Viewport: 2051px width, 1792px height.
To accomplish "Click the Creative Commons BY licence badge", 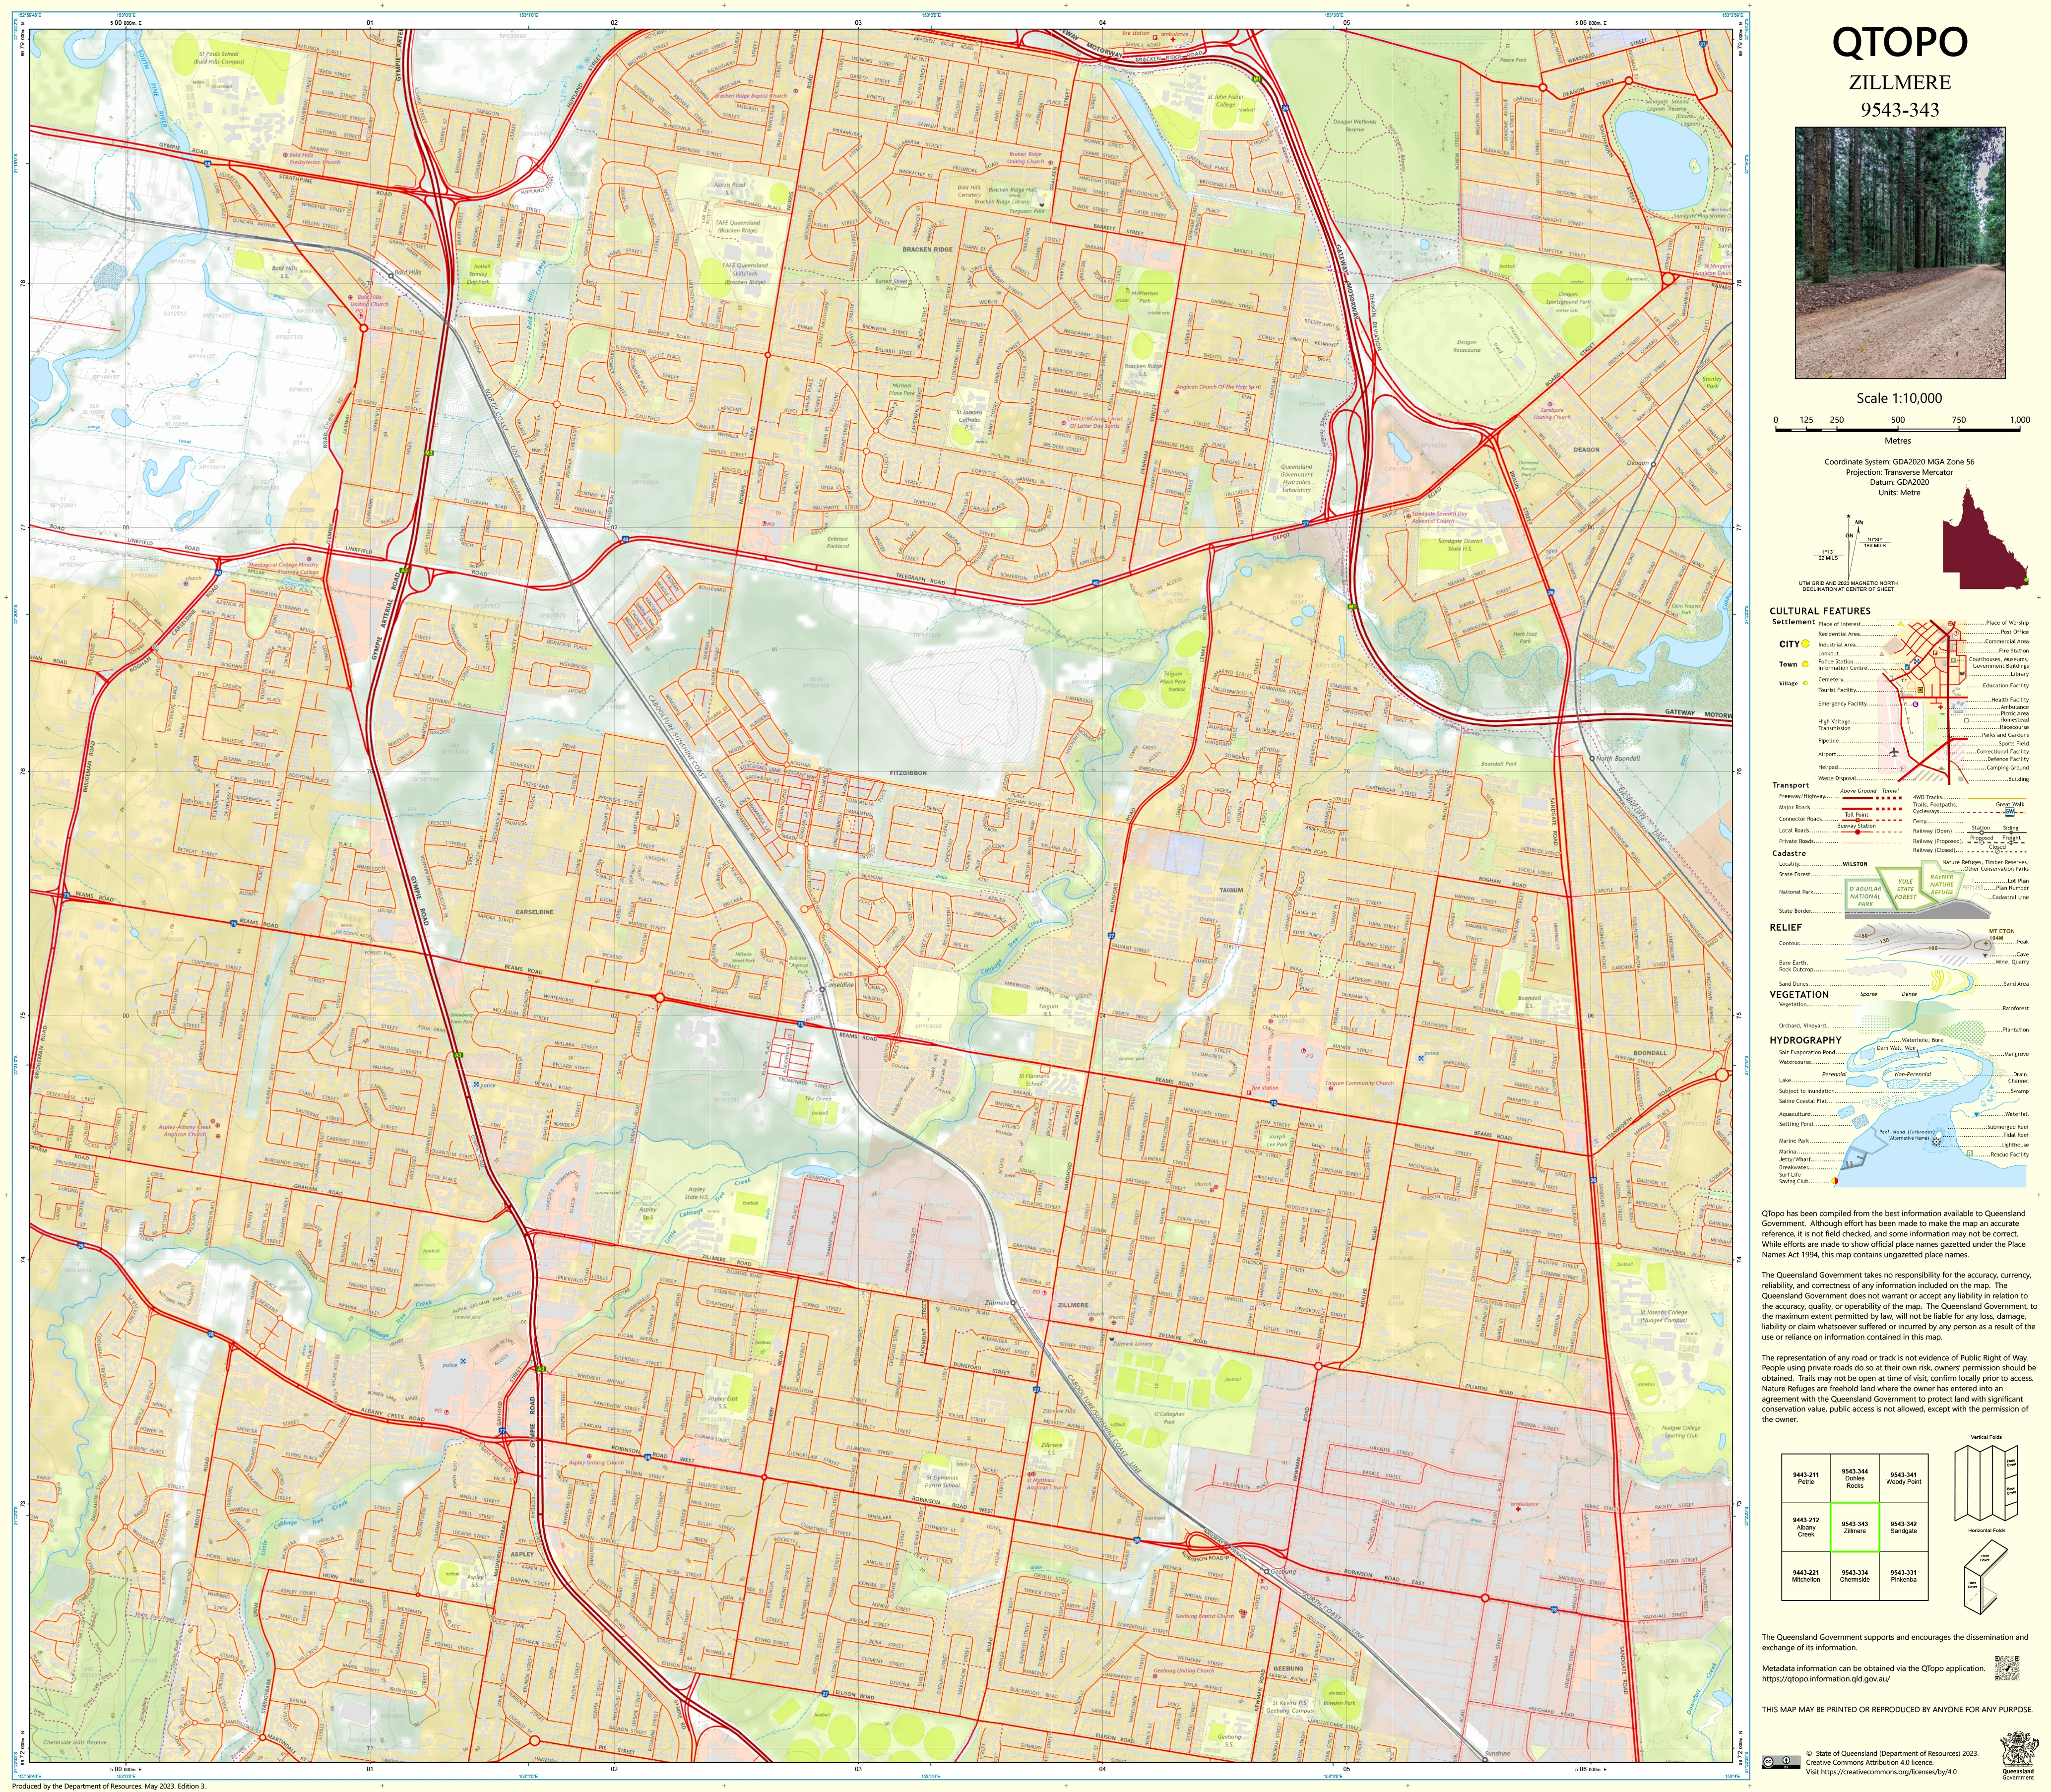I will (1781, 1763).
